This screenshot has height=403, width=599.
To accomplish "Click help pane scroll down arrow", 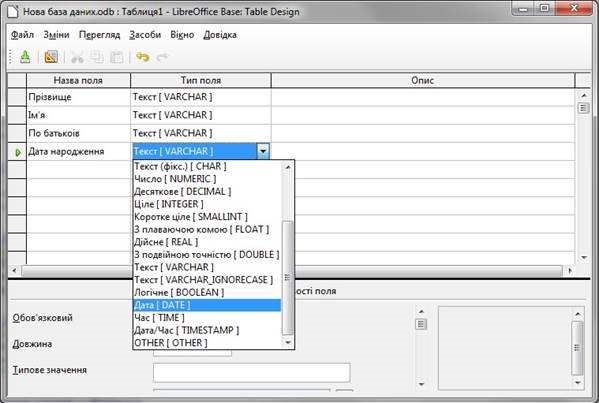I will 578,382.
